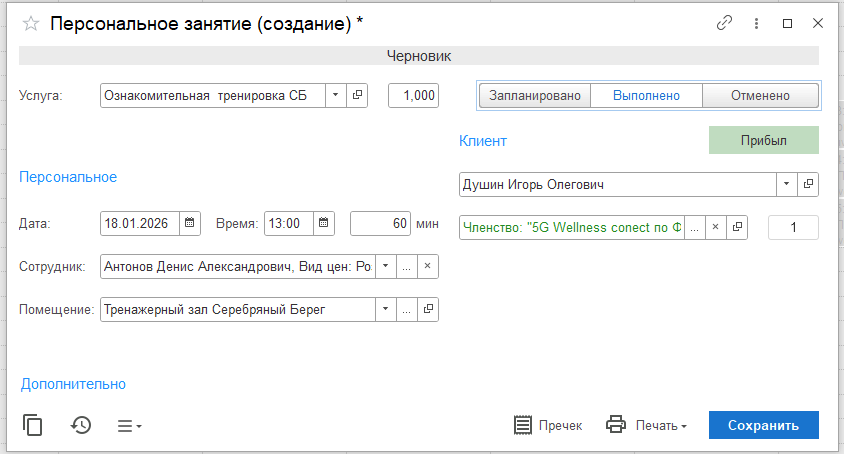Edit the quantity field 1,000
Screen dimensions: 844x454
[413, 95]
